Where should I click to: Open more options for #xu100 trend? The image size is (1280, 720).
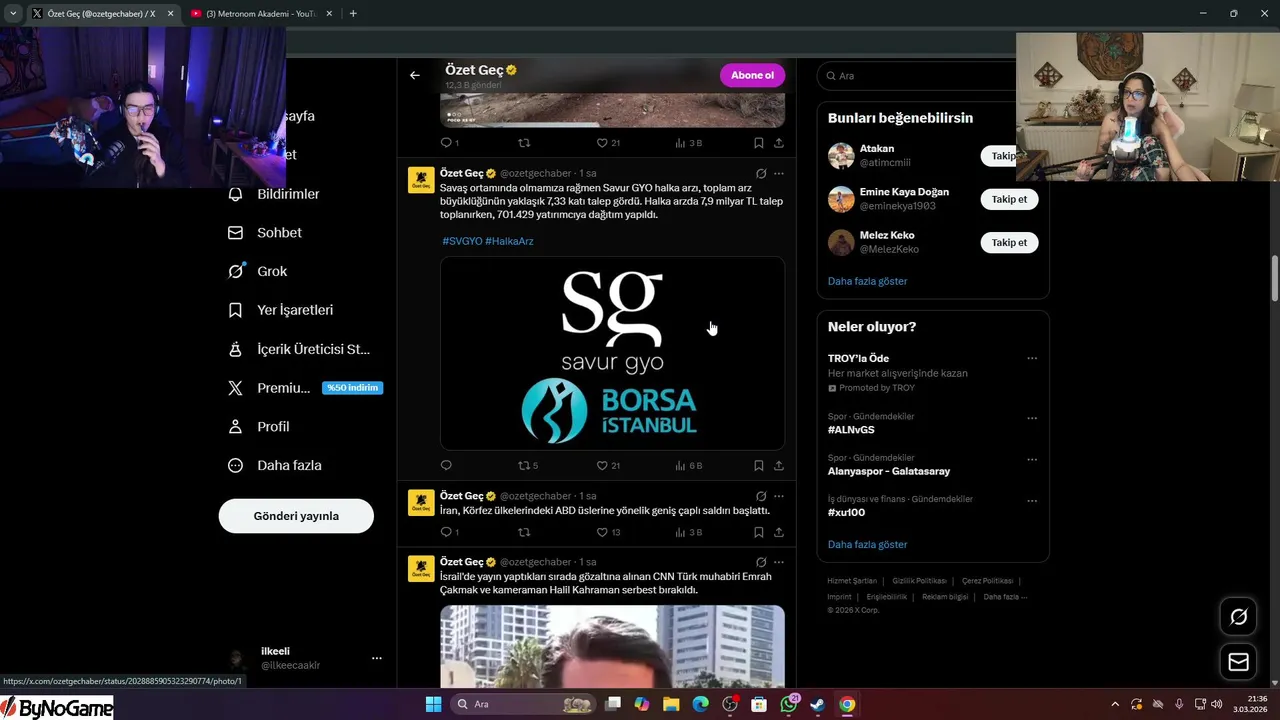(1032, 501)
